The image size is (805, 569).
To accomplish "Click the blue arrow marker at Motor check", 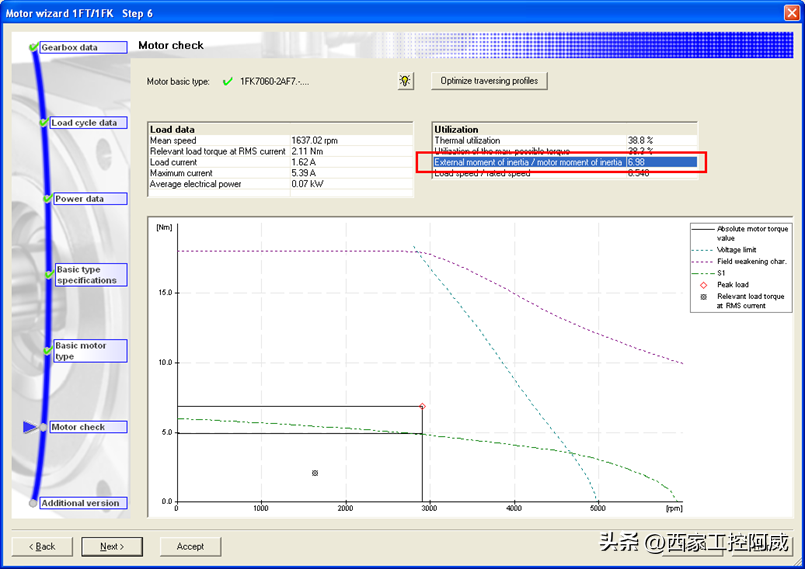I will click(29, 427).
